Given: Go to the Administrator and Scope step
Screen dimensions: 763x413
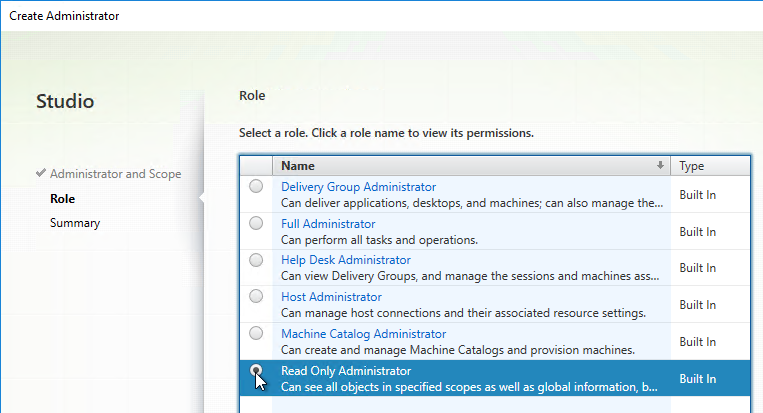Looking at the screenshot, I should 115,174.
